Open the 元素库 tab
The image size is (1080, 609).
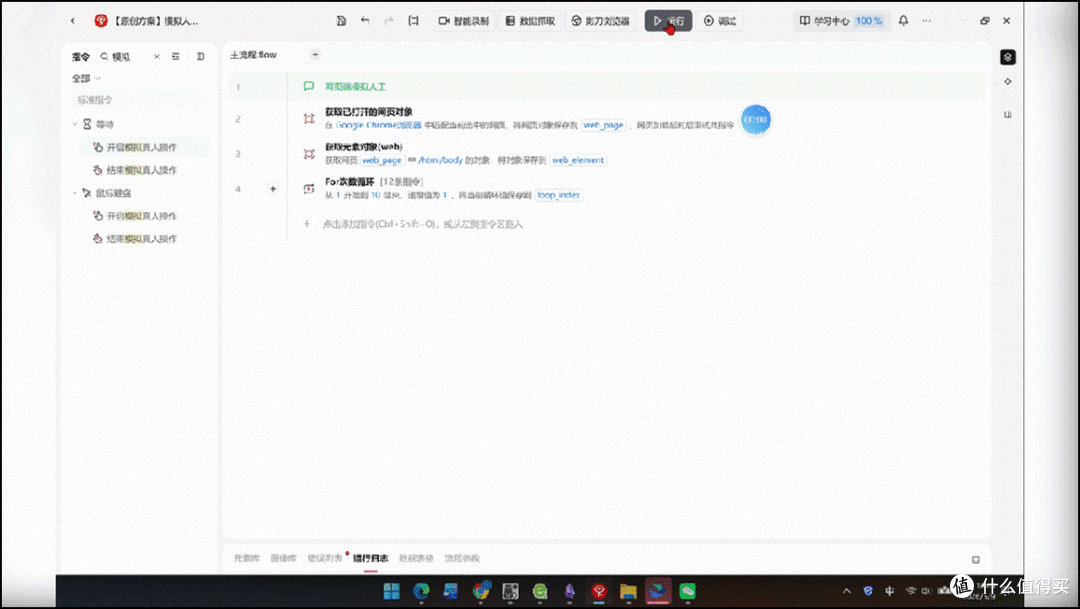(247, 558)
